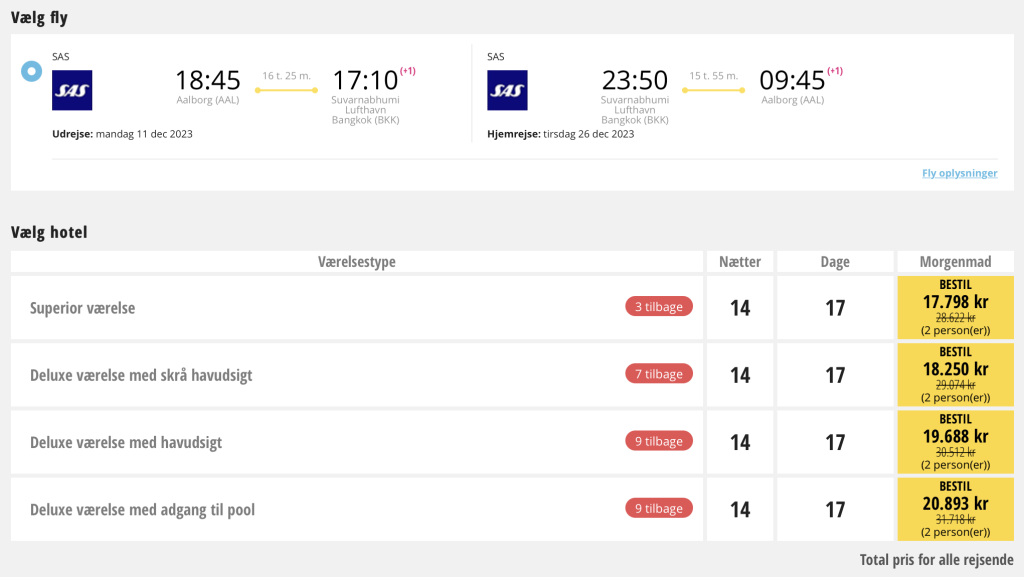The image size is (1024, 577).
Task: Click '9 tilbage' badge on pool row
Action: (x=659, y=508)
